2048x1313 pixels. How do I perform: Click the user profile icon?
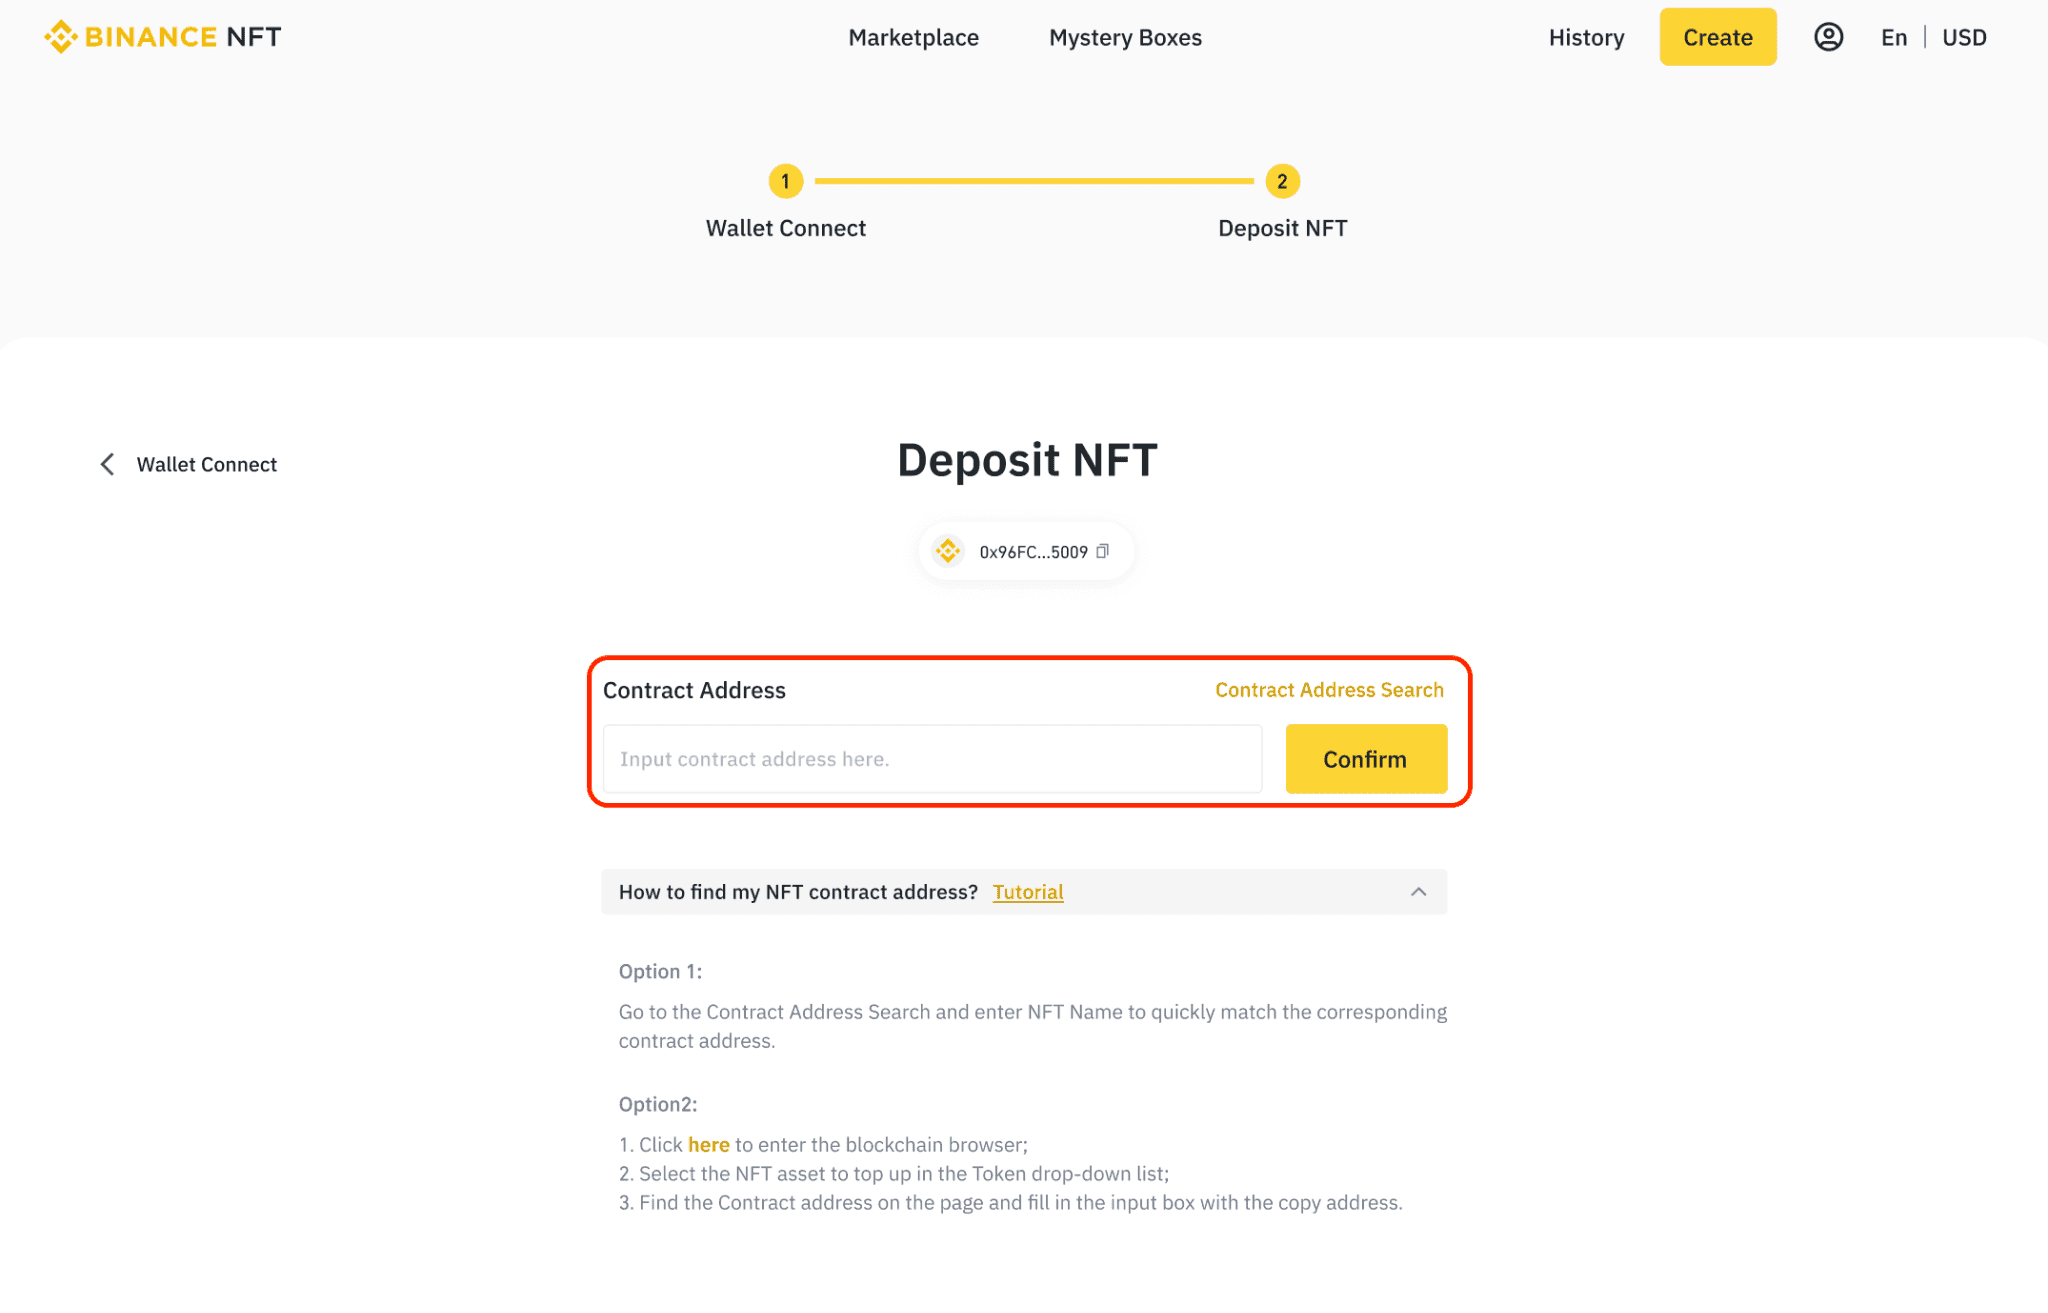[x=1829, y=37]
